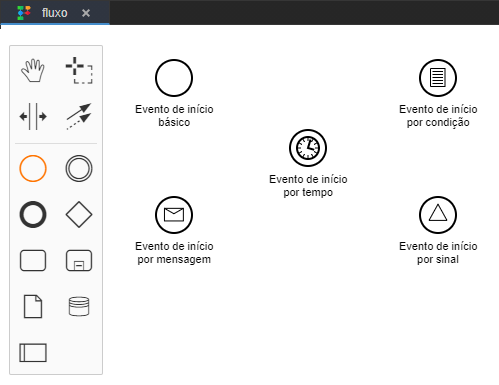Create a data object from palette
499x385 pixels.
tap(33, 306)
